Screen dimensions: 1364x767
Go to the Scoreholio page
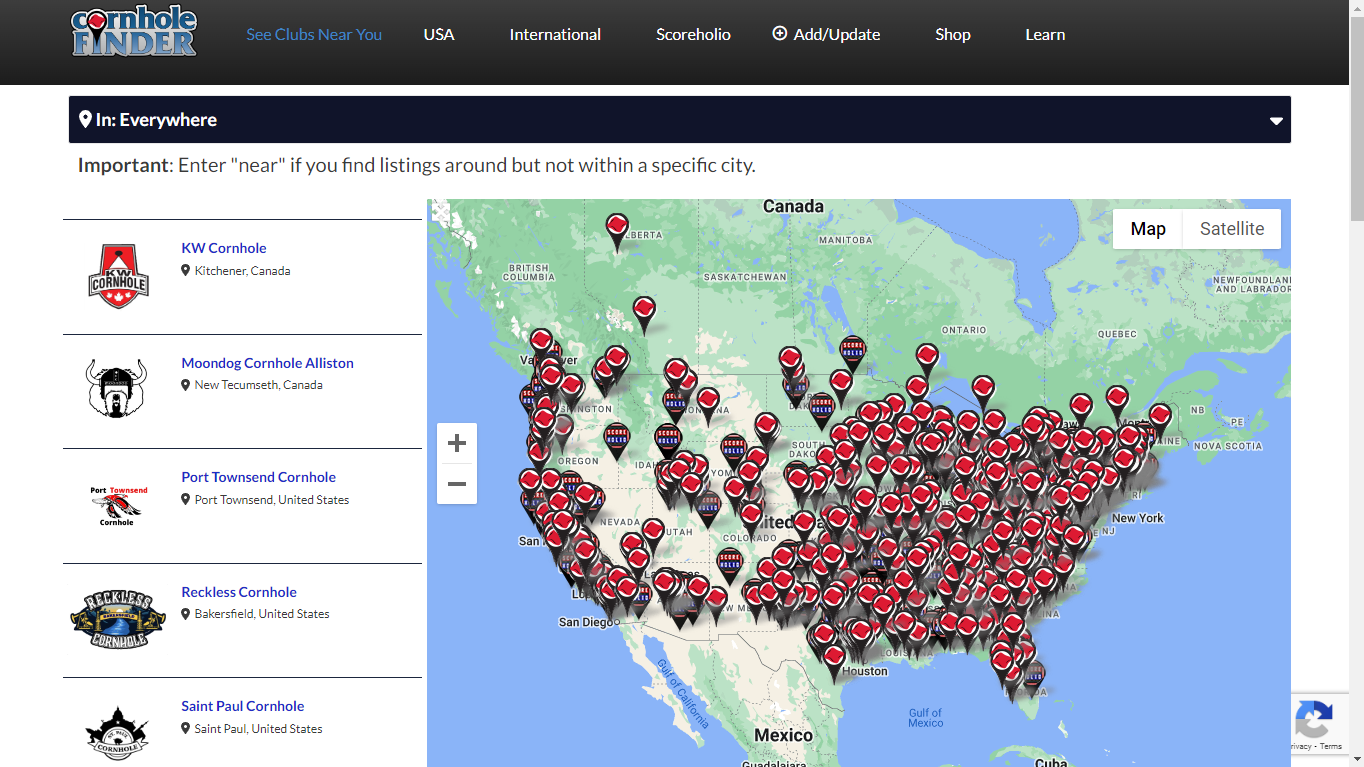[693, 34]
